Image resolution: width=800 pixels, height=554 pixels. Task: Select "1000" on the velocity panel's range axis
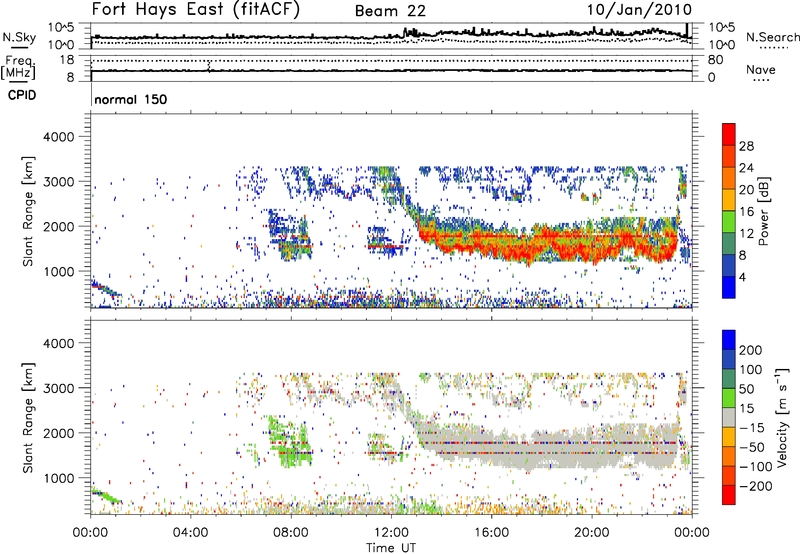click(59, 478)
